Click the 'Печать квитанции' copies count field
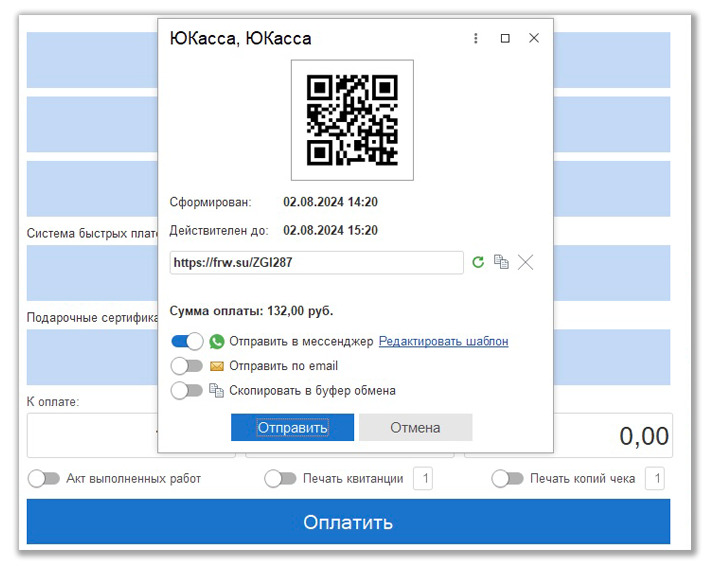 coord(423,479)
